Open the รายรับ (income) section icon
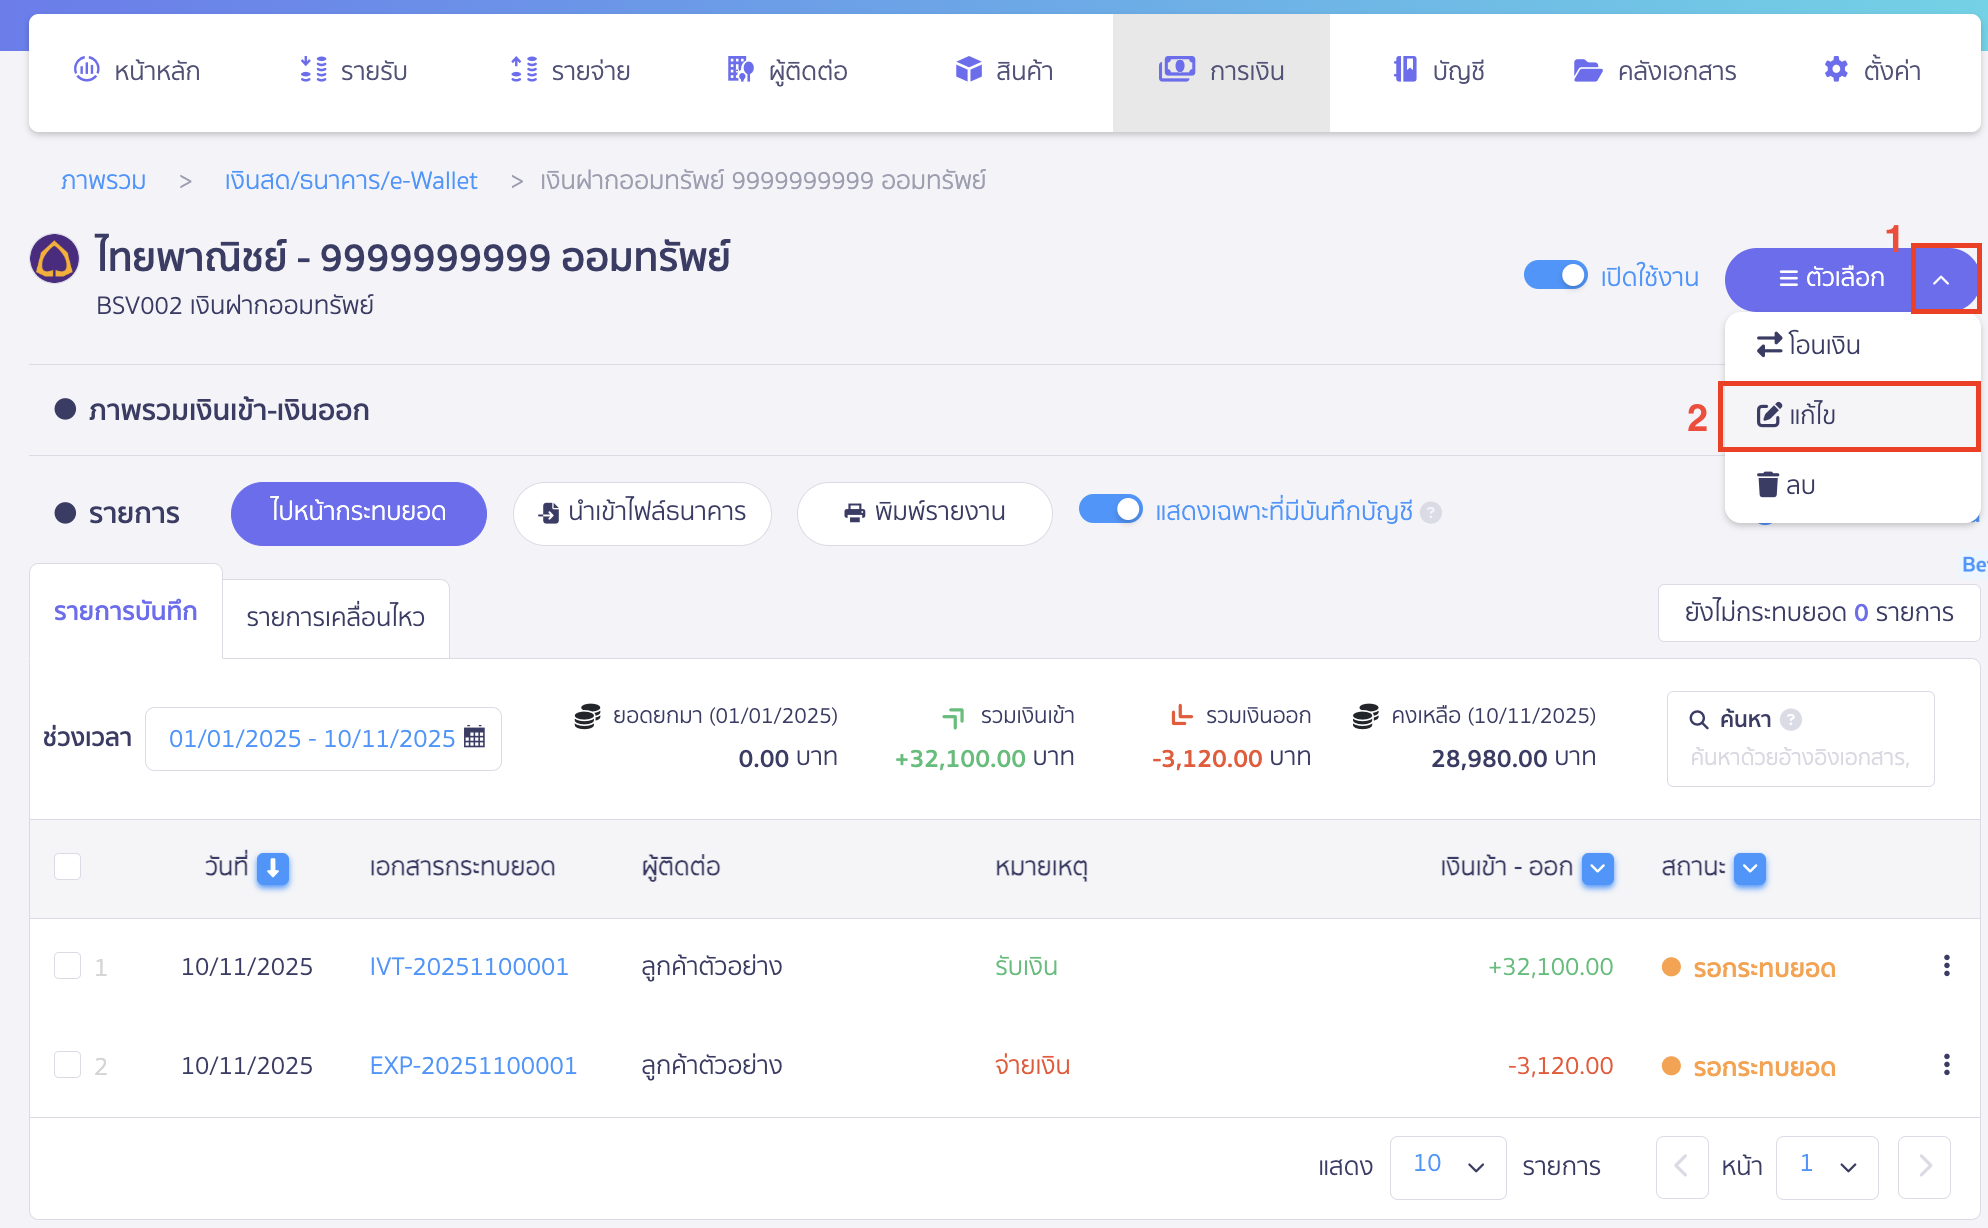This screenshot has width=1988, height=1228. pyautogui.click(x=312, y=70)
